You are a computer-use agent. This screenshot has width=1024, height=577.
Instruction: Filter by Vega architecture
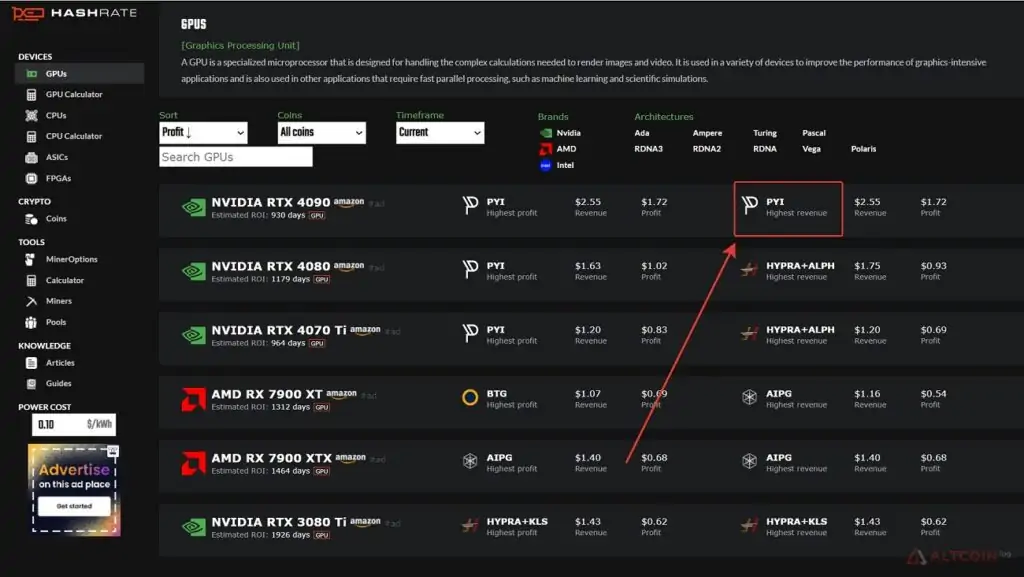(x=811, y=149)
